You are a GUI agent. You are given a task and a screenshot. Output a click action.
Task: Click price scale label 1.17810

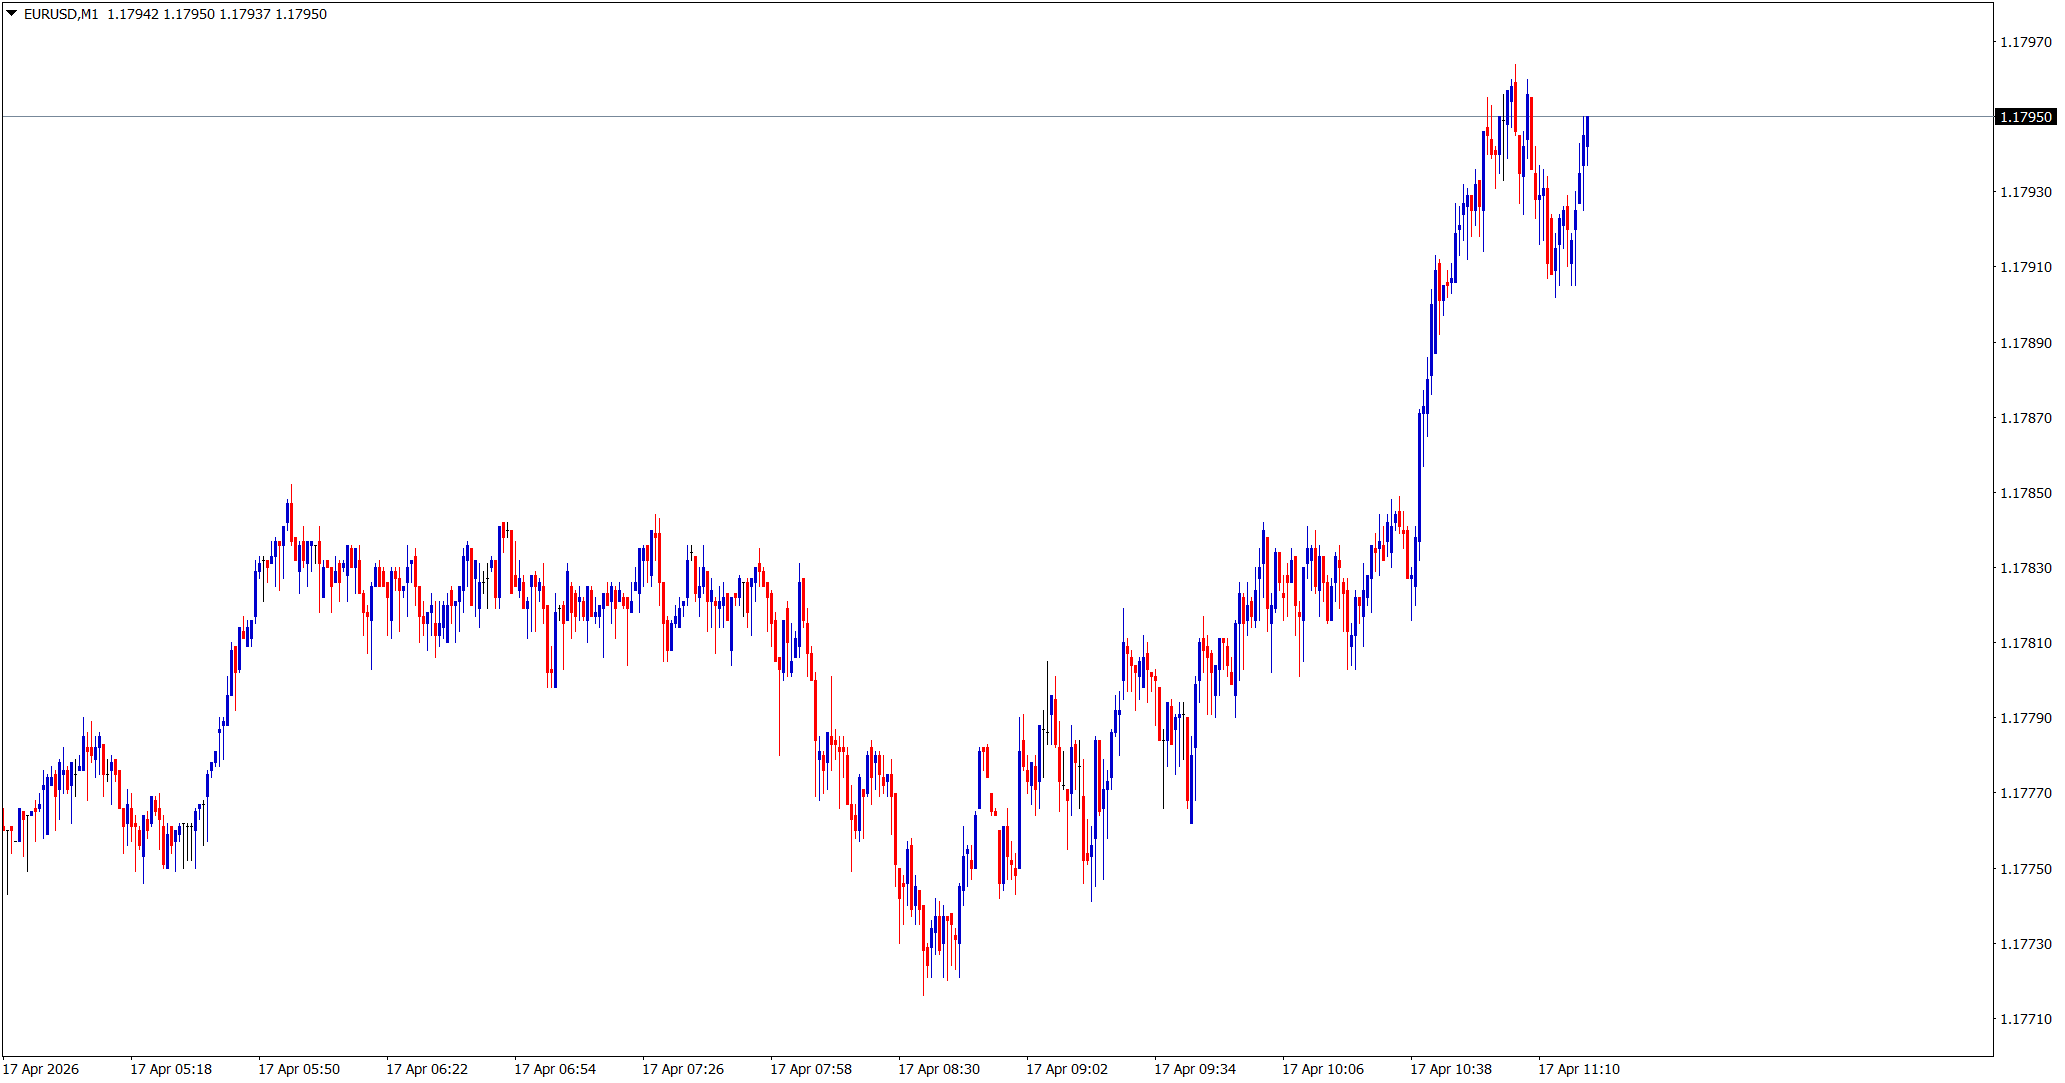pos(2025,643)
